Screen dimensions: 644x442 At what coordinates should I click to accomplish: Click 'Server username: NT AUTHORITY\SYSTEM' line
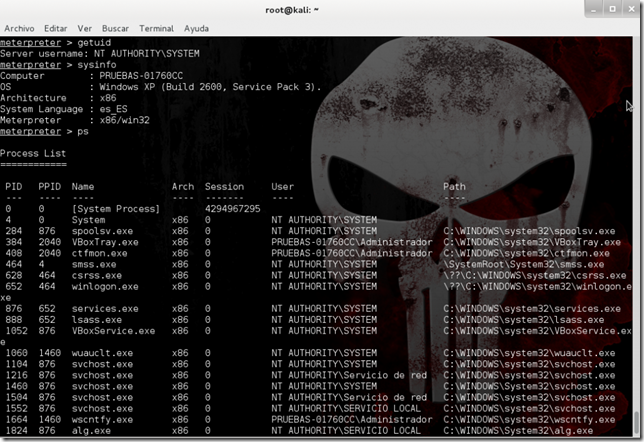(100, 54)
